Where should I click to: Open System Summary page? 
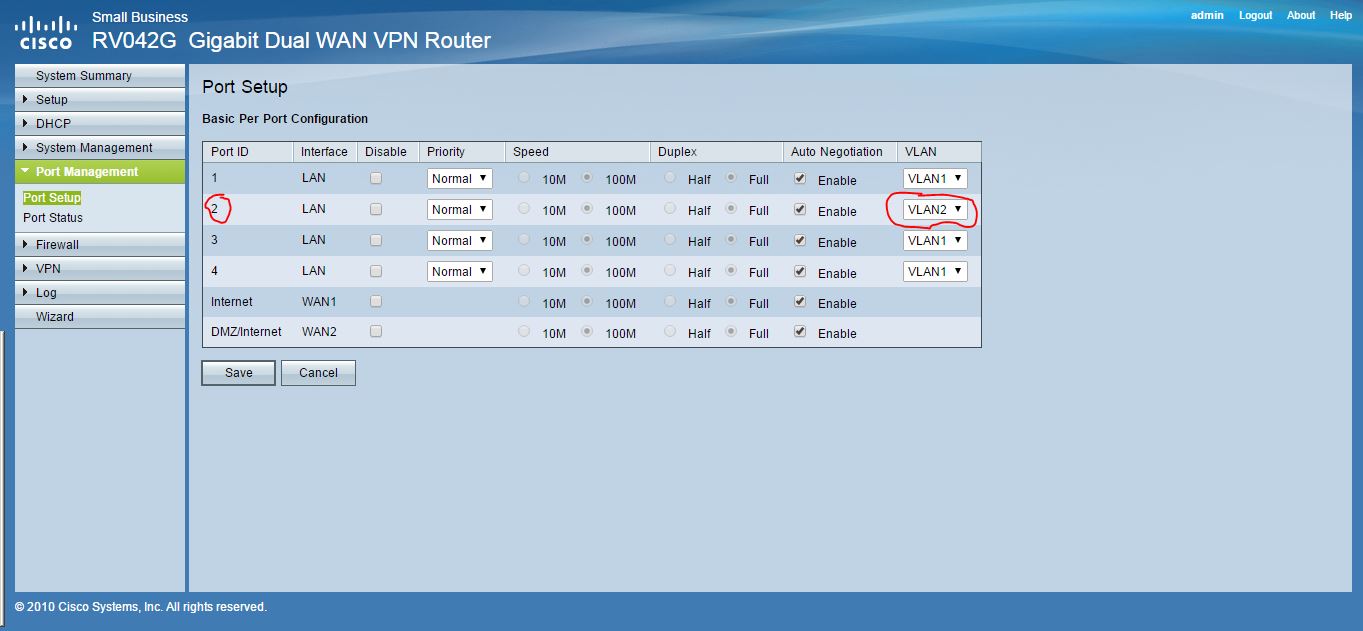point(100,76)
